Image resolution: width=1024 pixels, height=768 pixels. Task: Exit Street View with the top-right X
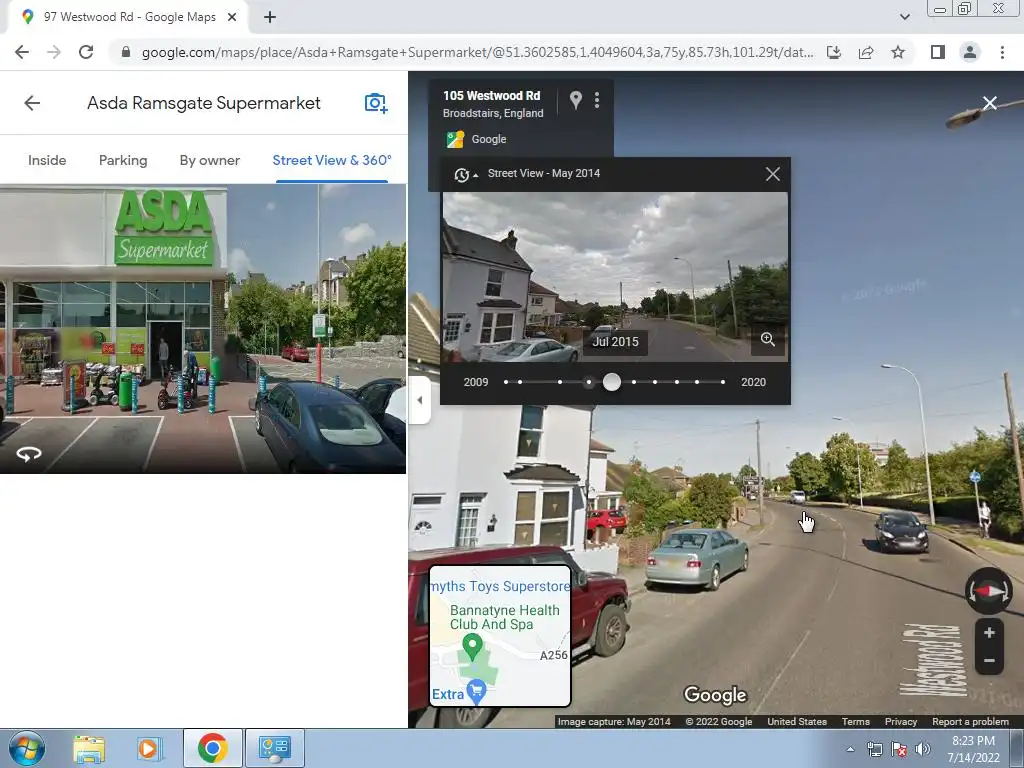[x=990, y=103]
